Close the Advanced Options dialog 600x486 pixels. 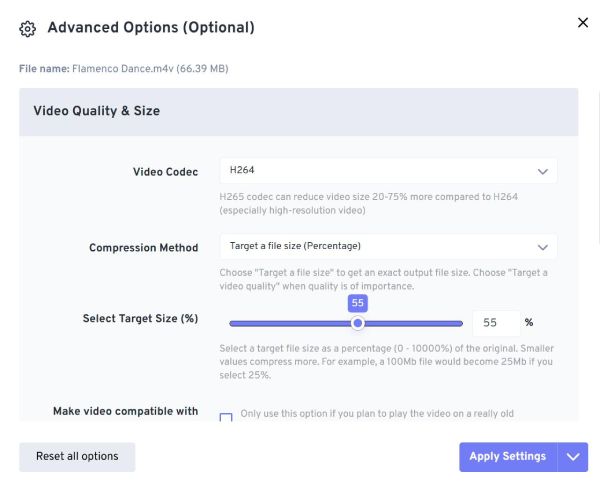tap(582, 23)
